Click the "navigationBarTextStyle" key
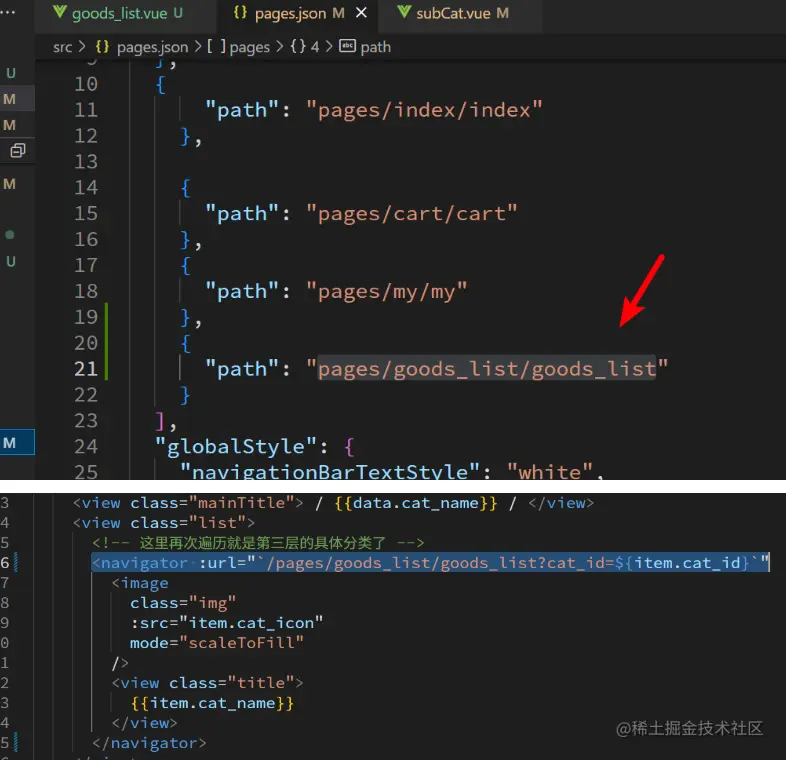 [x=330, y=472]
